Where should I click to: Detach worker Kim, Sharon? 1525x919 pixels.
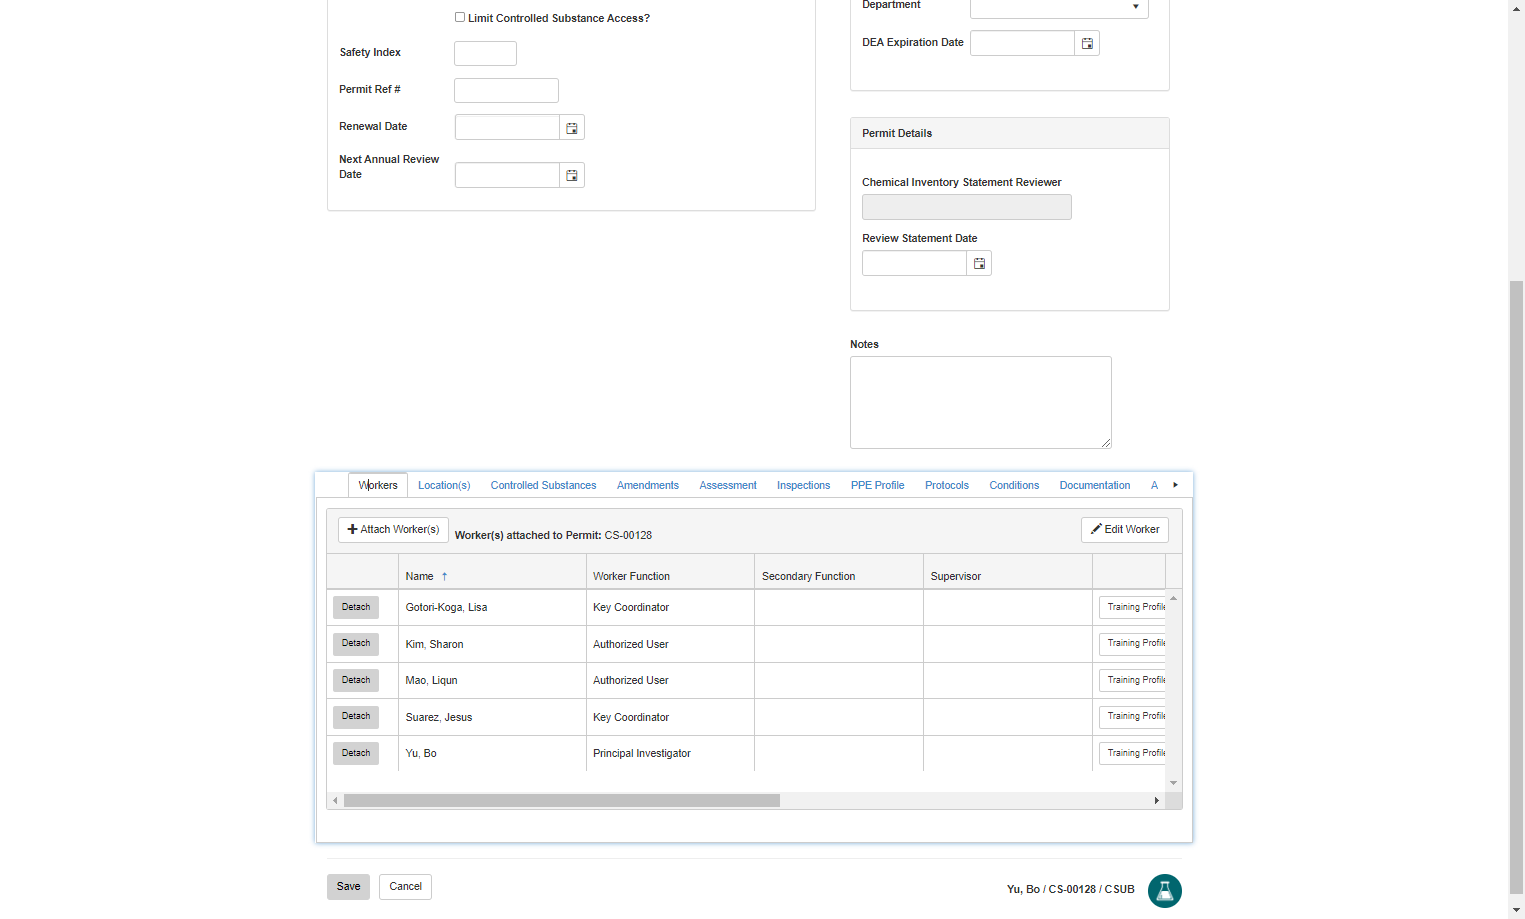point(356,644)
